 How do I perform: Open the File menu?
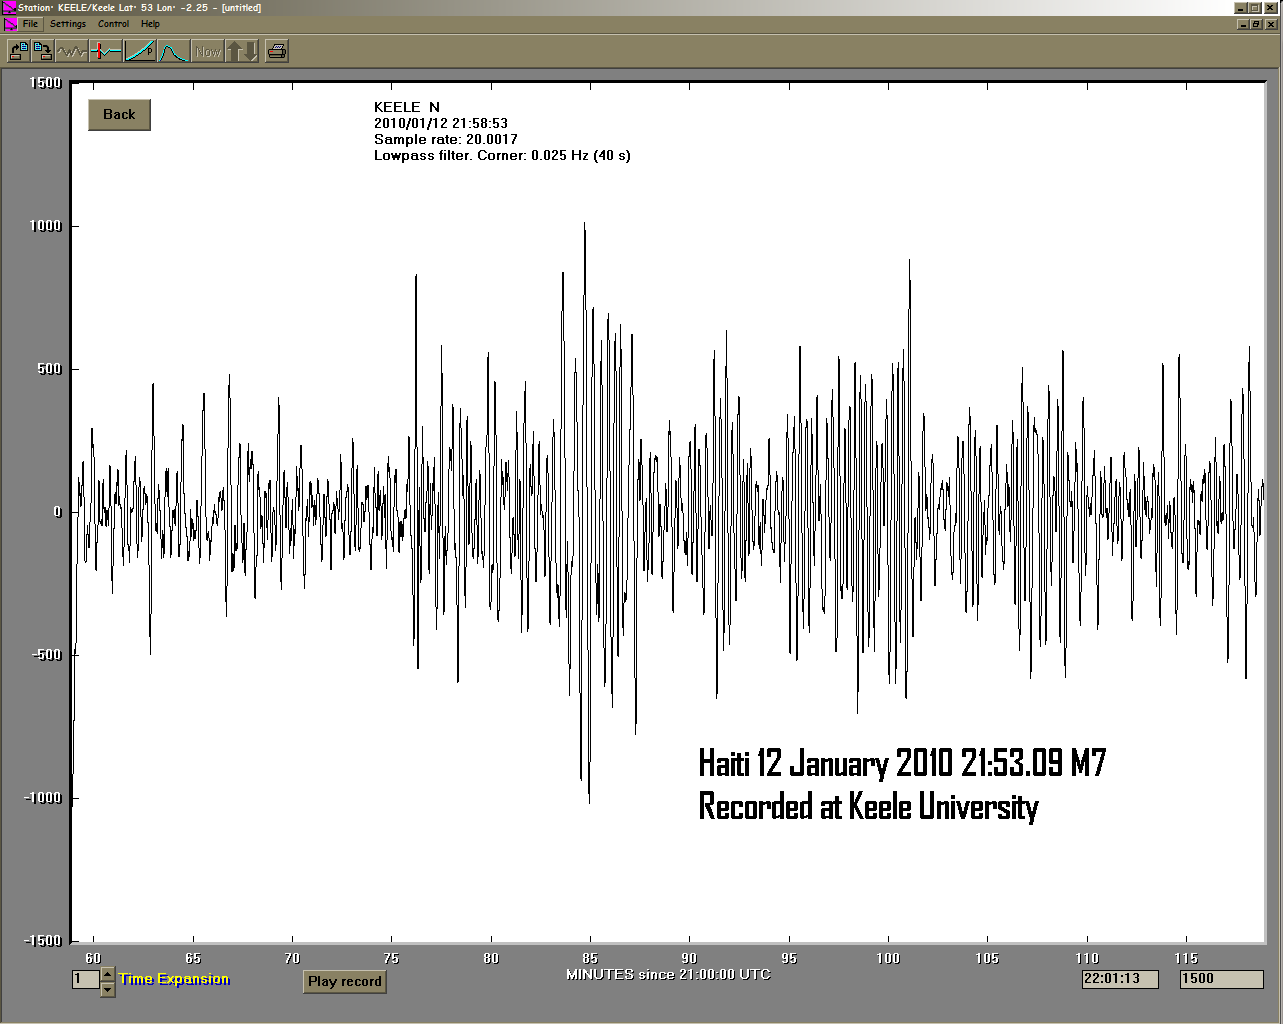[x=30, y=24]
